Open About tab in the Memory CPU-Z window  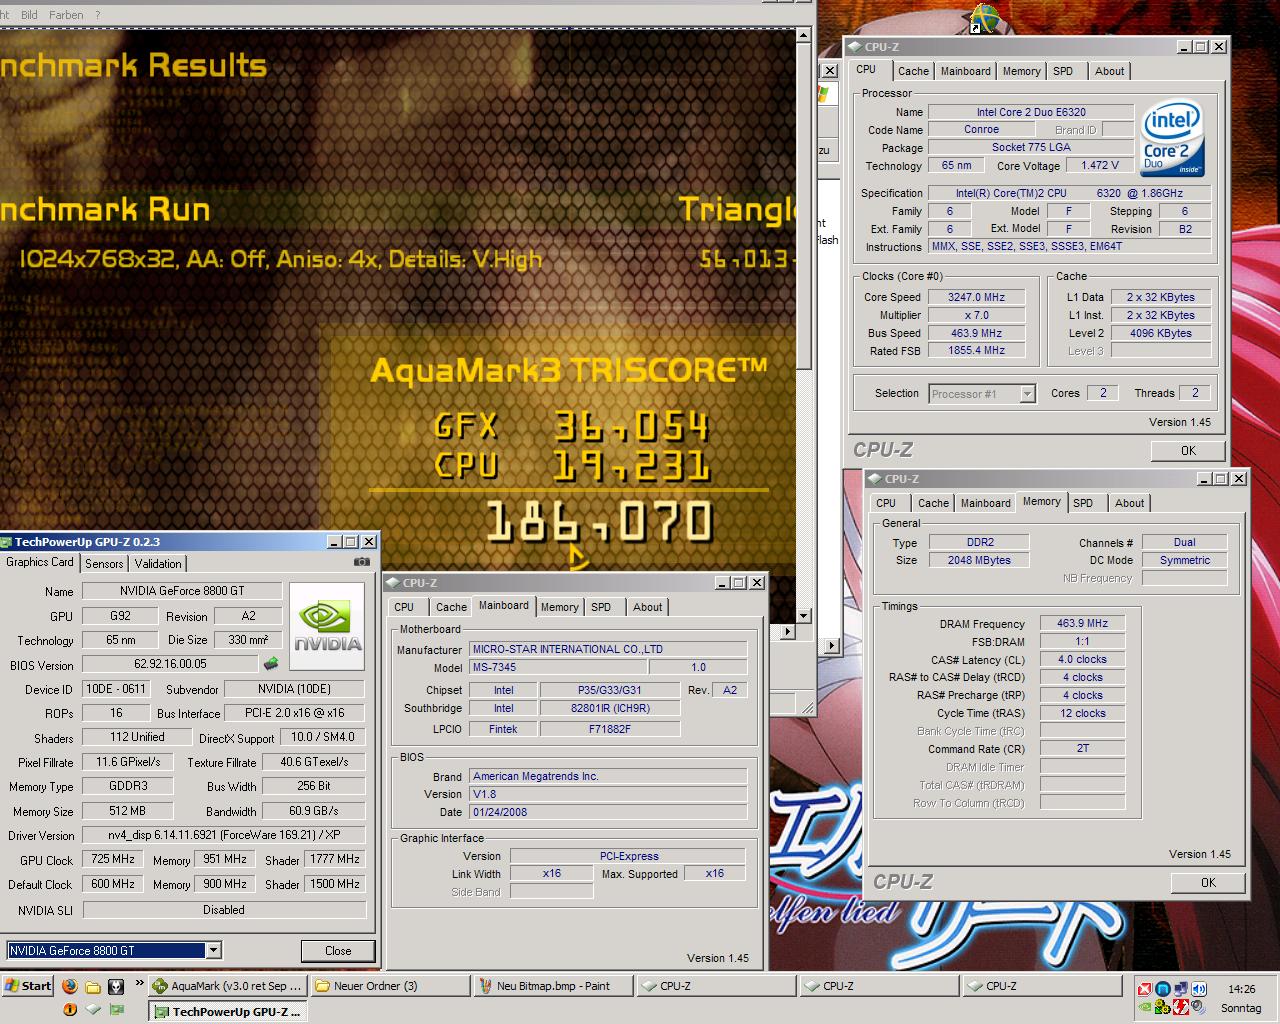pos(1130,503)
